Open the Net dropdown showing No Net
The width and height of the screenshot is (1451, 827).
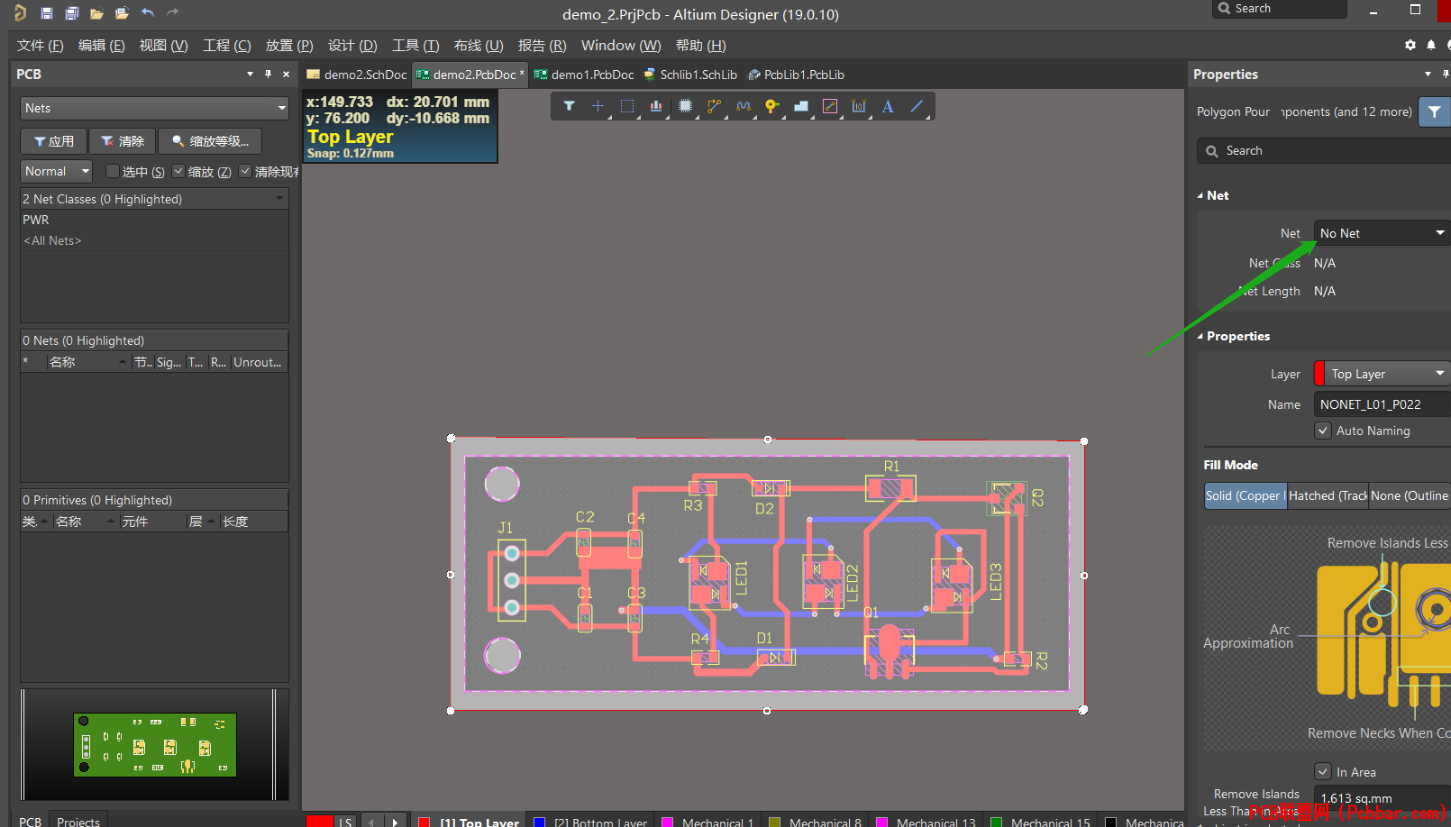(1382, 233)
